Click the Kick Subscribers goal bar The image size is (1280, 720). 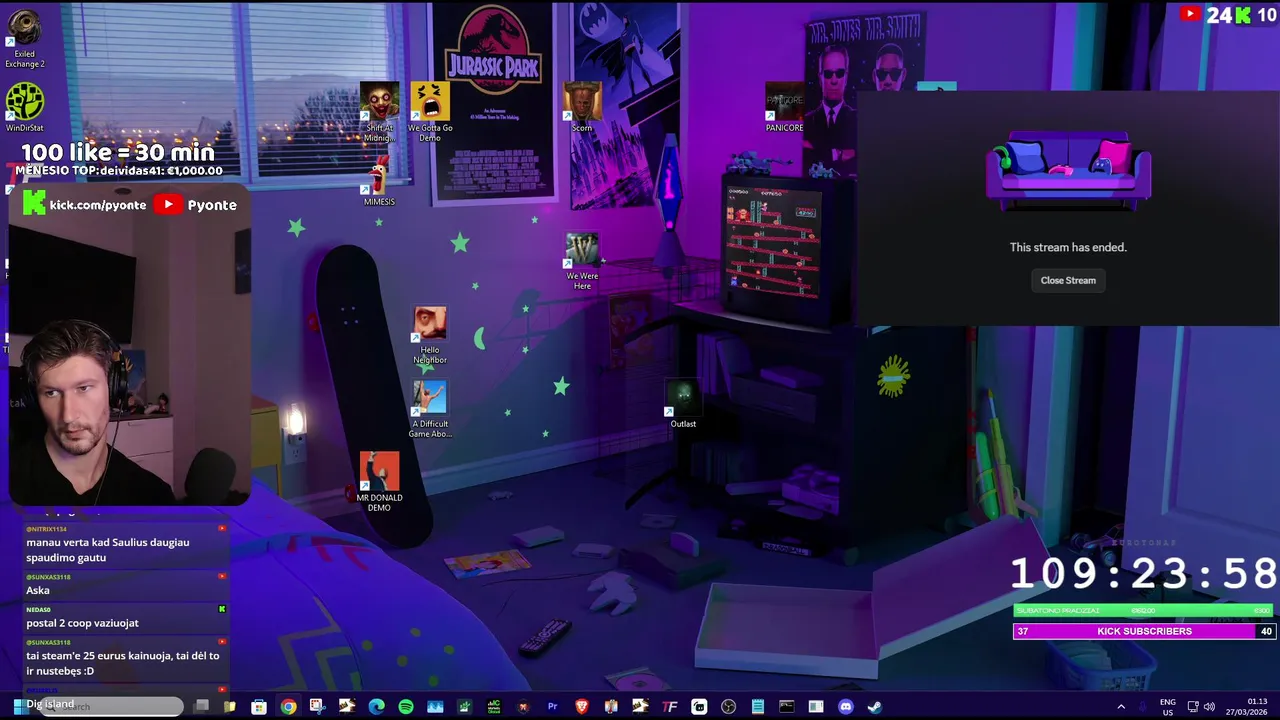[x=1144, y=631]
